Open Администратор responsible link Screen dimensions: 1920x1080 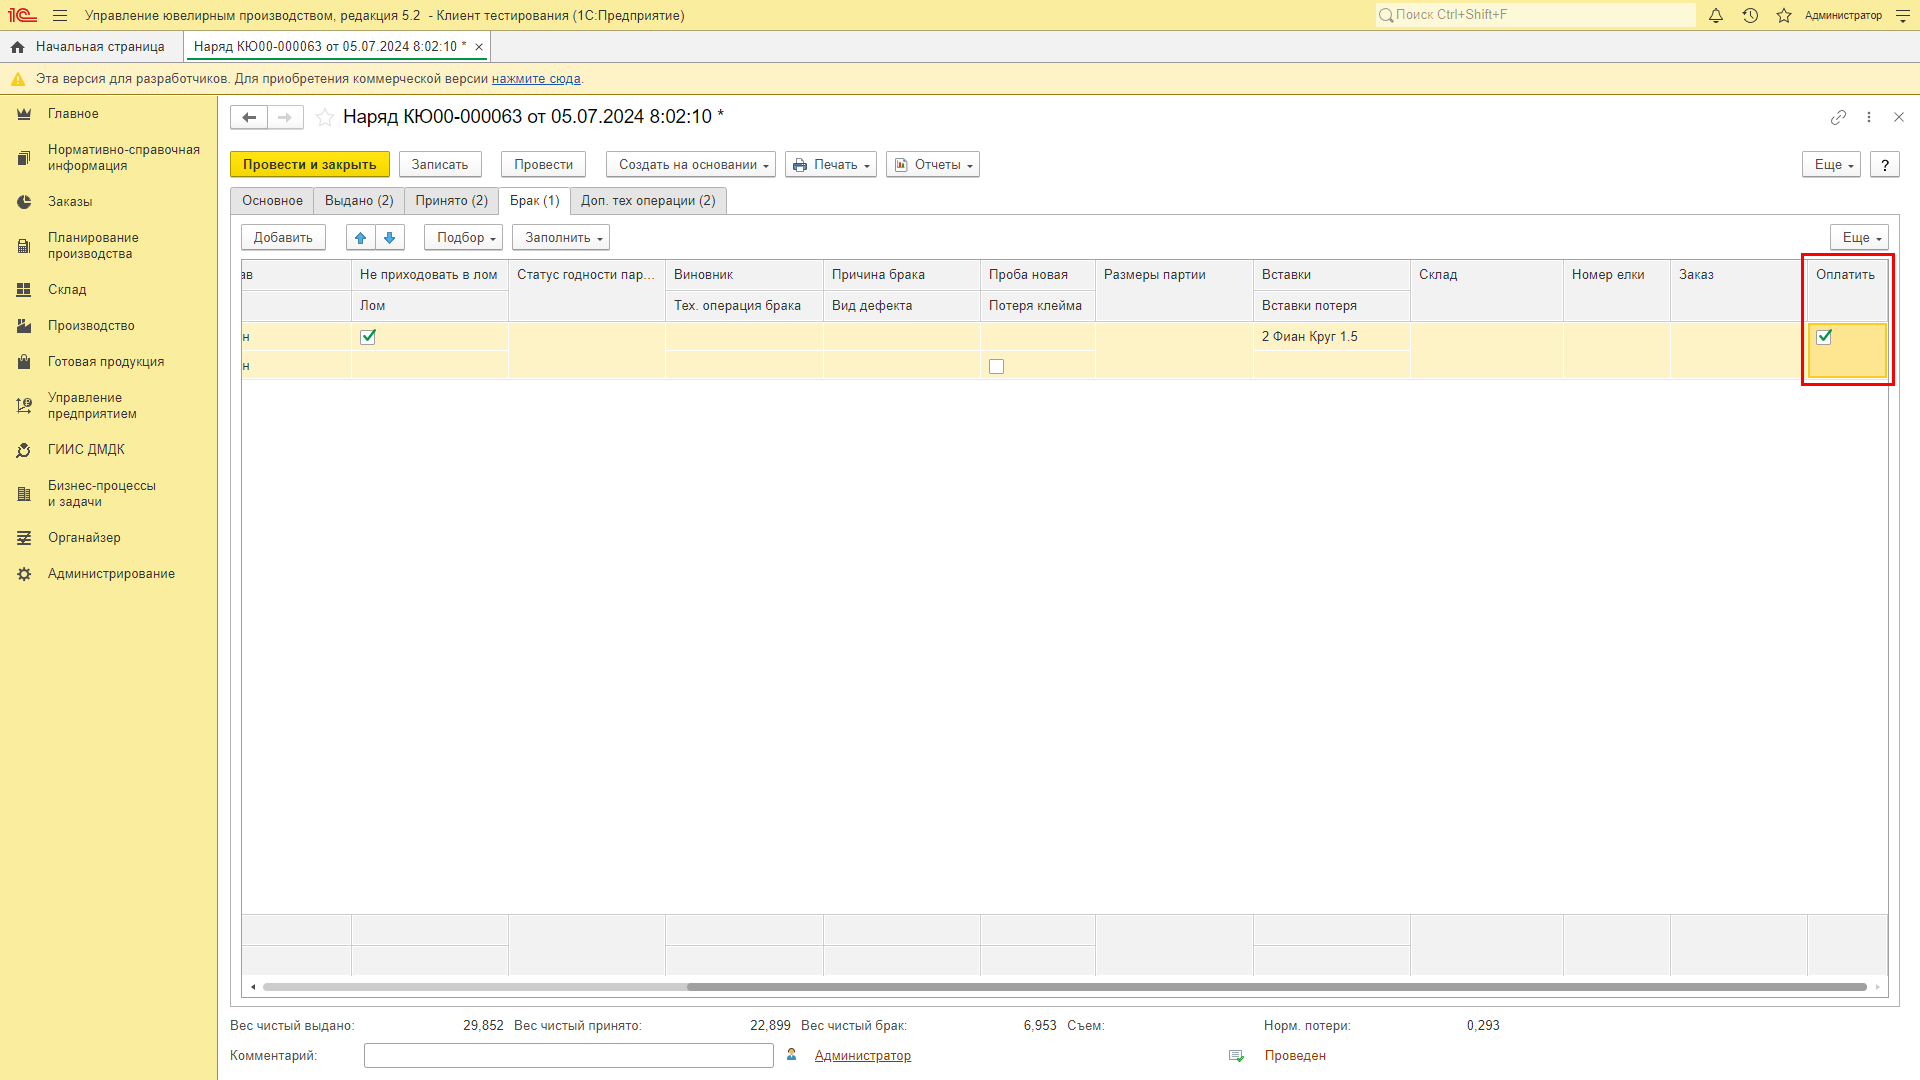pos(862,1056)
